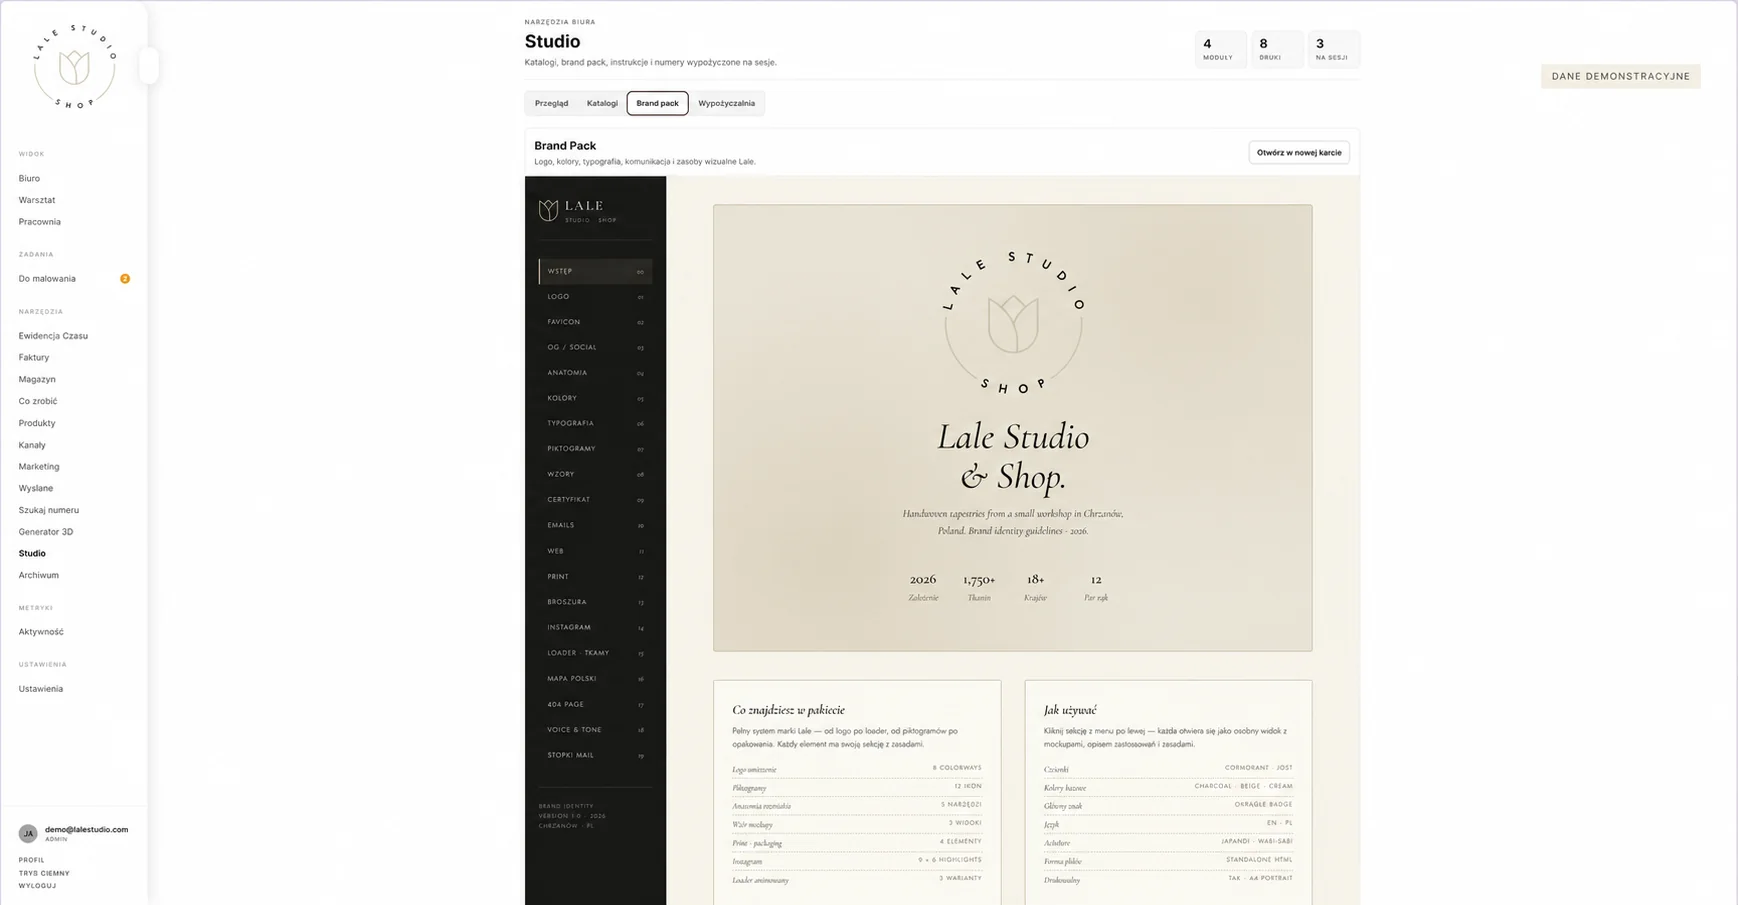Screen dimensions: 1738x905
Task: Switch to the Przegląd tab
Action: pyautogui.click(x=551, y=103)
